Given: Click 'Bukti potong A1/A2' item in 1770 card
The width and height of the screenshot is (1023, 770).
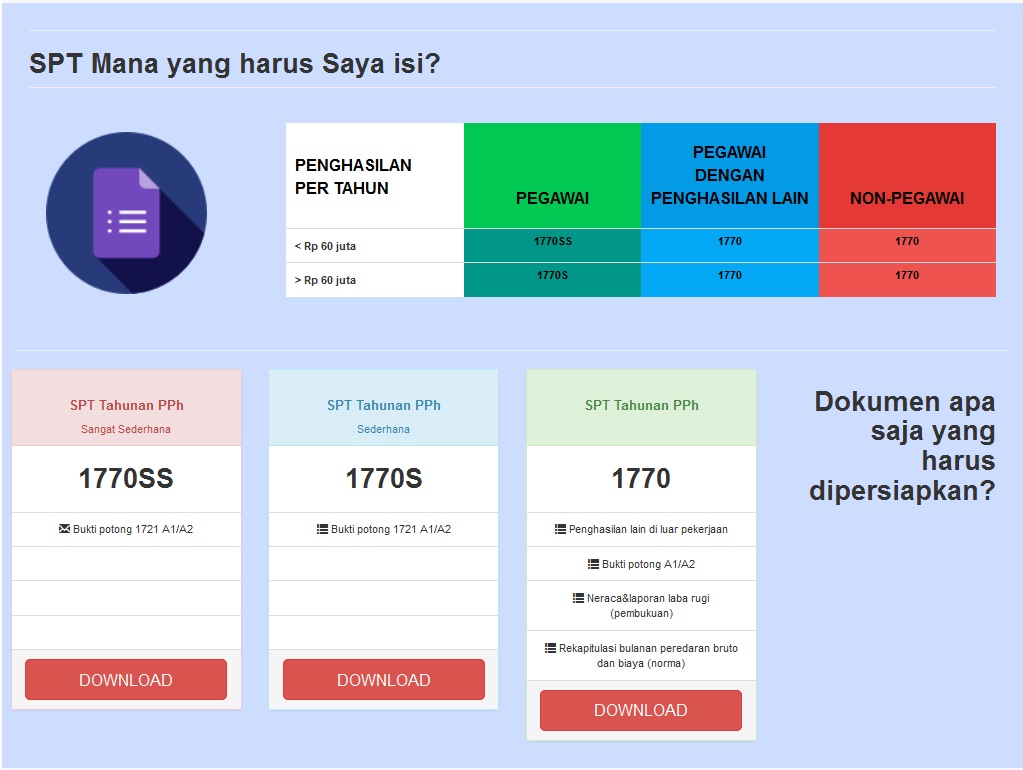Looking at the screenshot, I should (x=649, y=564).
